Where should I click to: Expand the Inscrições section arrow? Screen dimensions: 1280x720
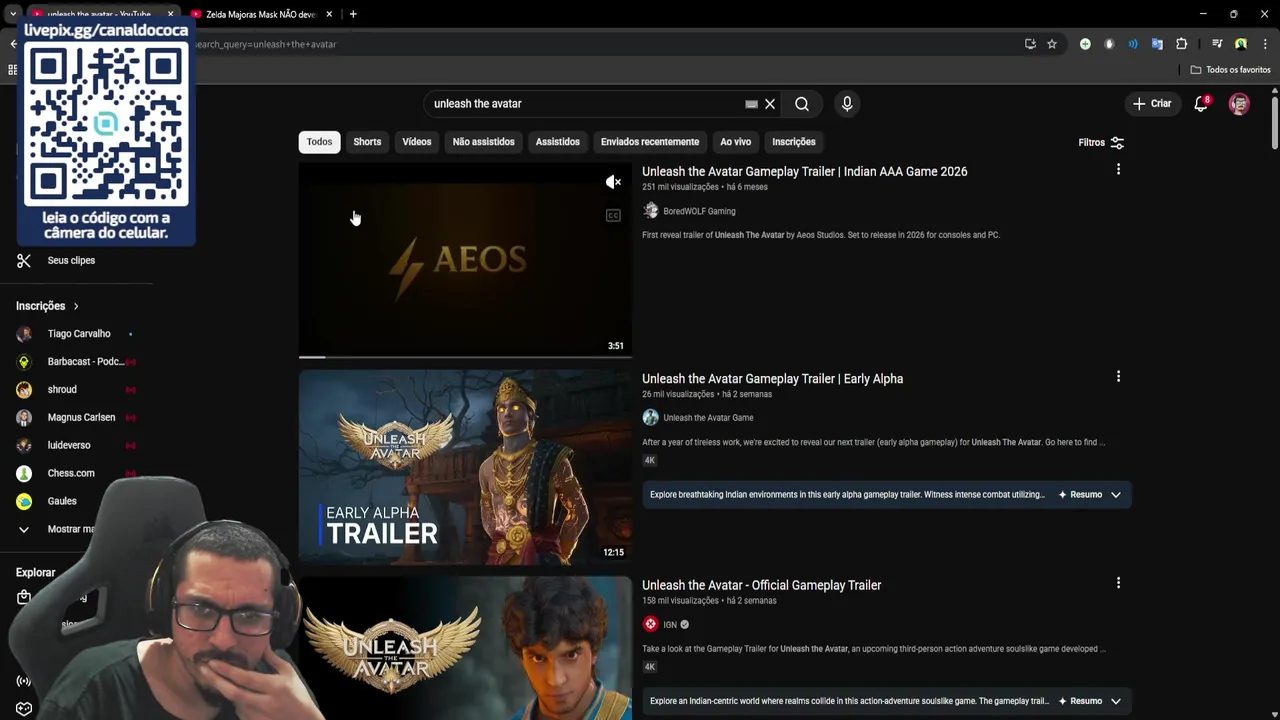75,306
